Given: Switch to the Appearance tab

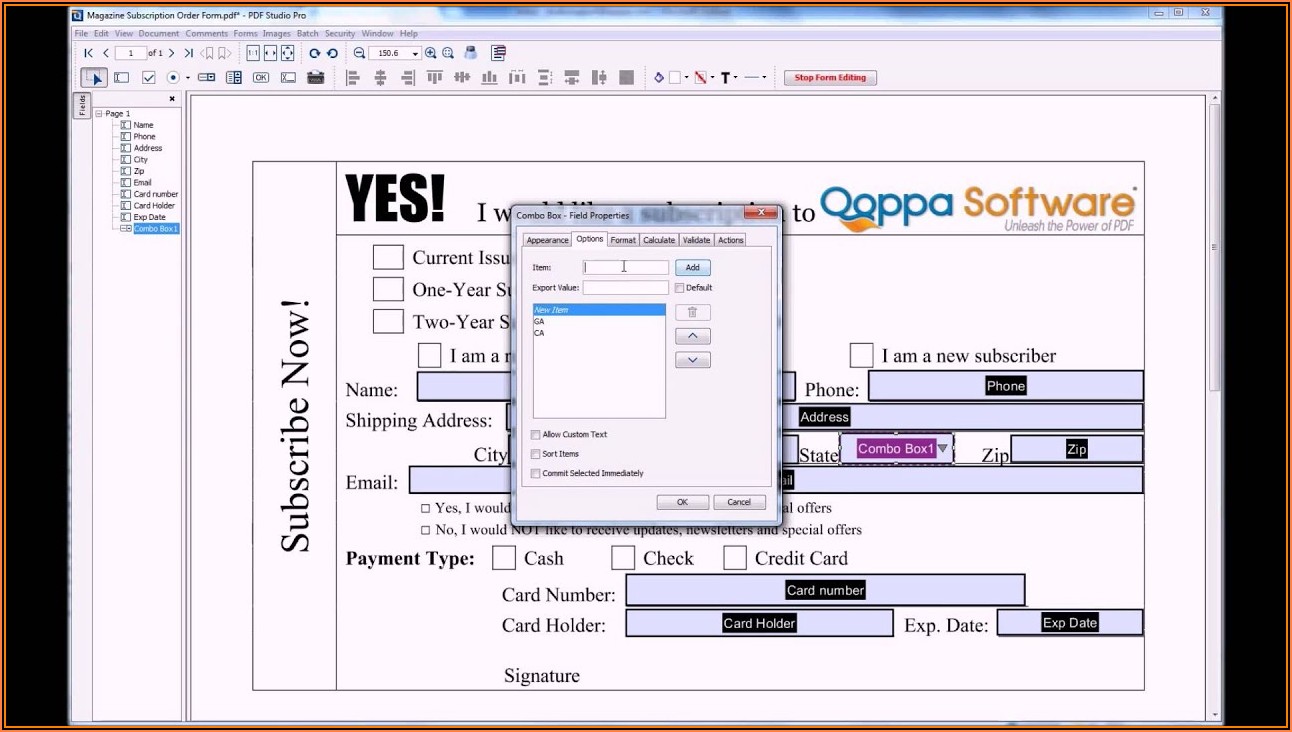Looking at the screenshot, I should 547,240.
